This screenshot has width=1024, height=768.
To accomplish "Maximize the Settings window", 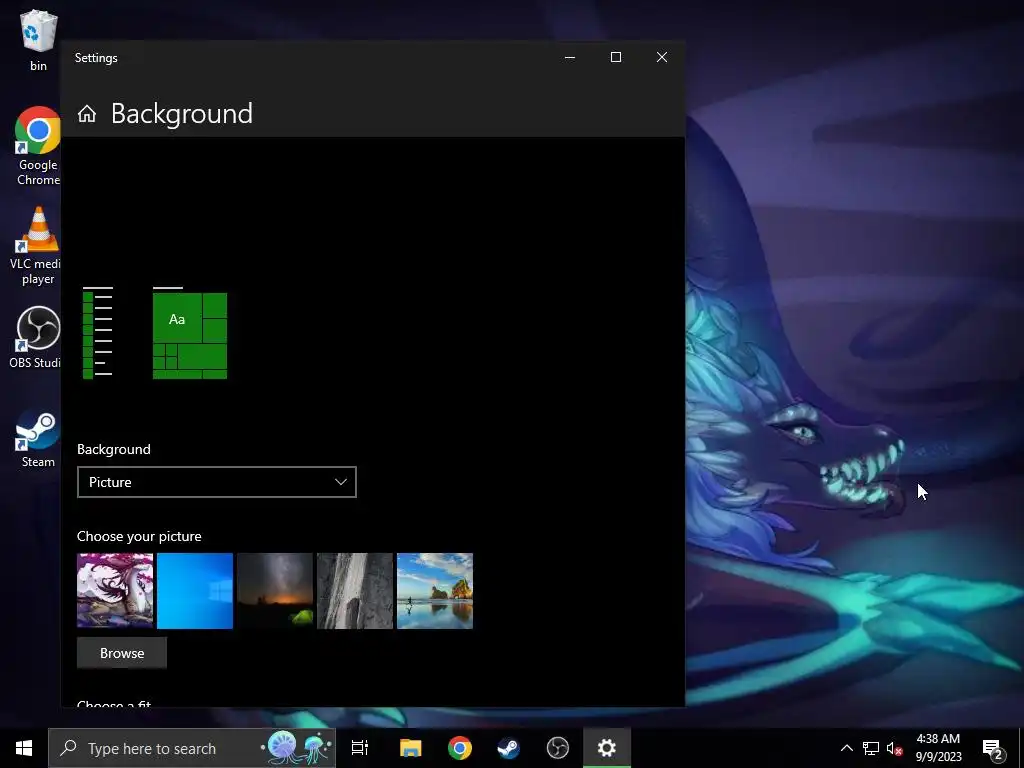I will (x=616, y=57).
